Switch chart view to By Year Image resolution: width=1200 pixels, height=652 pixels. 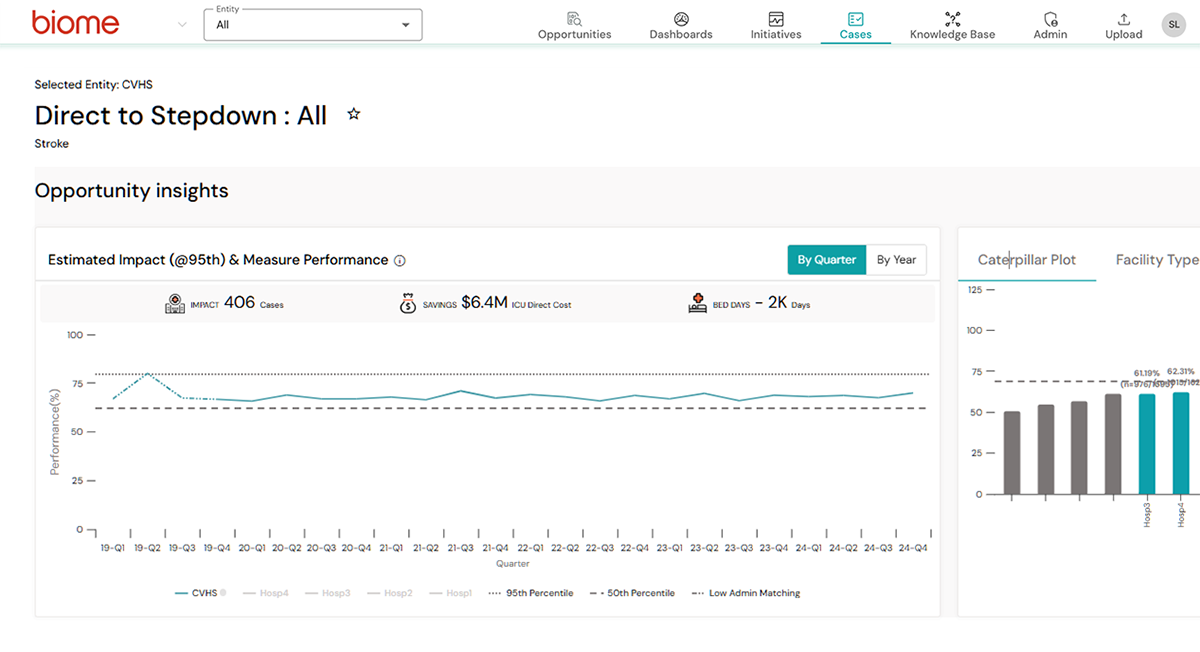point(896,260)
